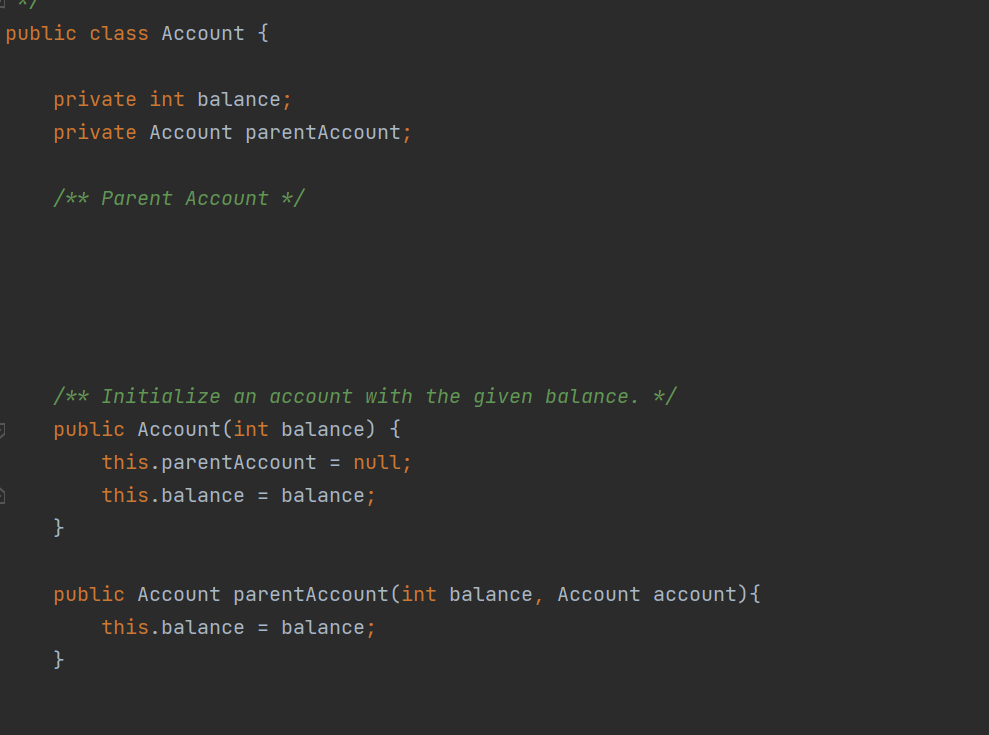Click the closing brace of parentAccount method

59,659
